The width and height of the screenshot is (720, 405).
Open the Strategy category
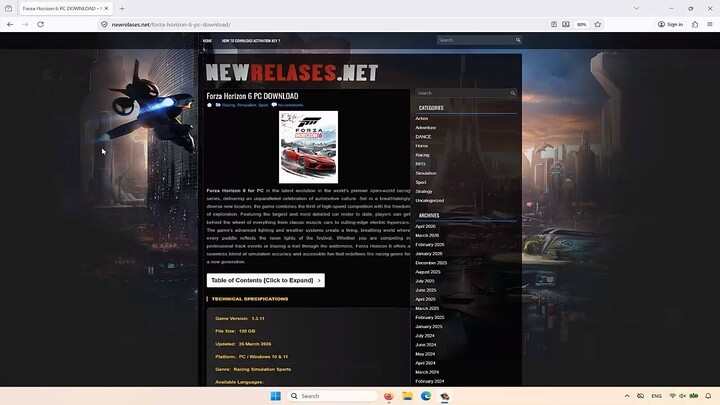(423, 191)
